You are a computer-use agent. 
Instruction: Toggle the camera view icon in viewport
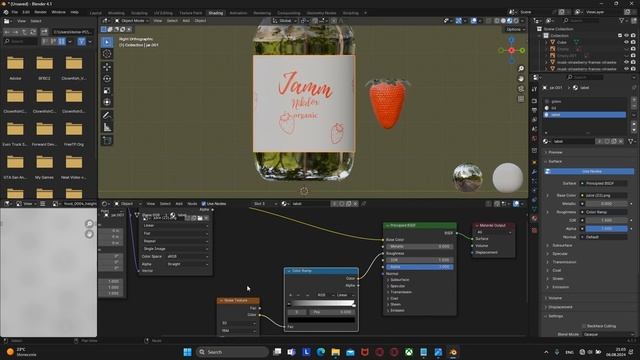point(521,89)
